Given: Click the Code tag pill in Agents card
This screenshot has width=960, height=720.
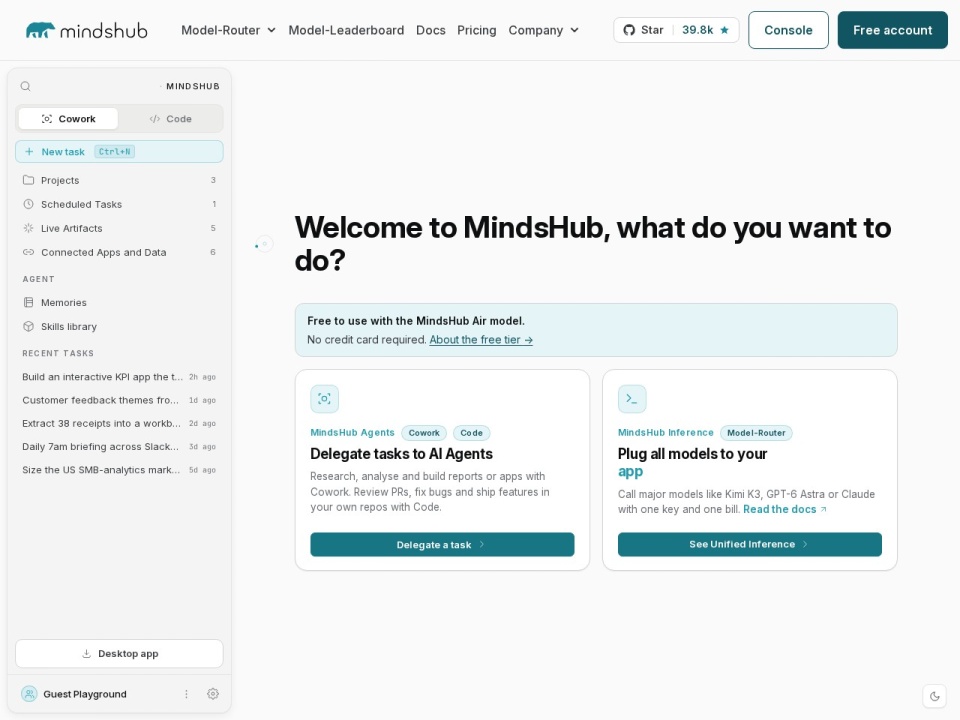Looking at the screenshot, I should [x=471, y=433].
